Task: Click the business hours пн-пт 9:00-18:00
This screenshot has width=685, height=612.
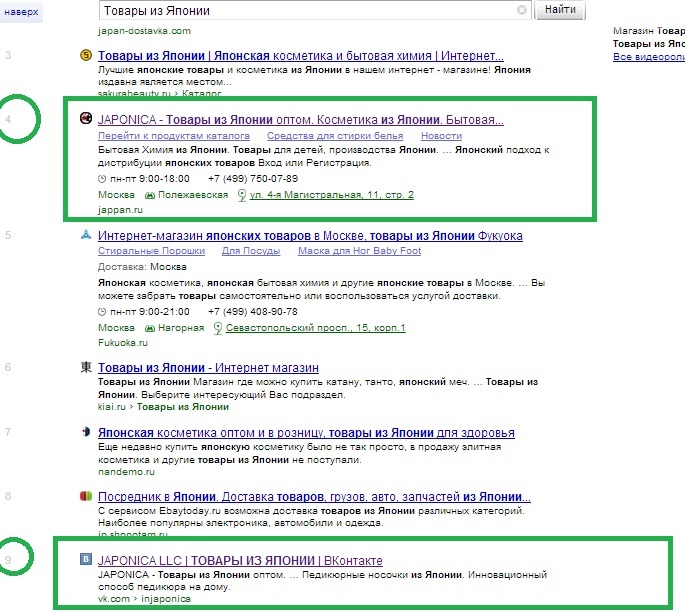Action: [x=150, y=179]
